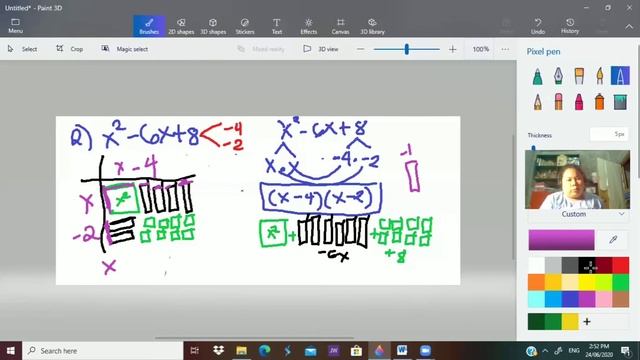Screen dimensions: 640x360
Task: Show hidden system tray icons
Action: [x=545, y=351]
